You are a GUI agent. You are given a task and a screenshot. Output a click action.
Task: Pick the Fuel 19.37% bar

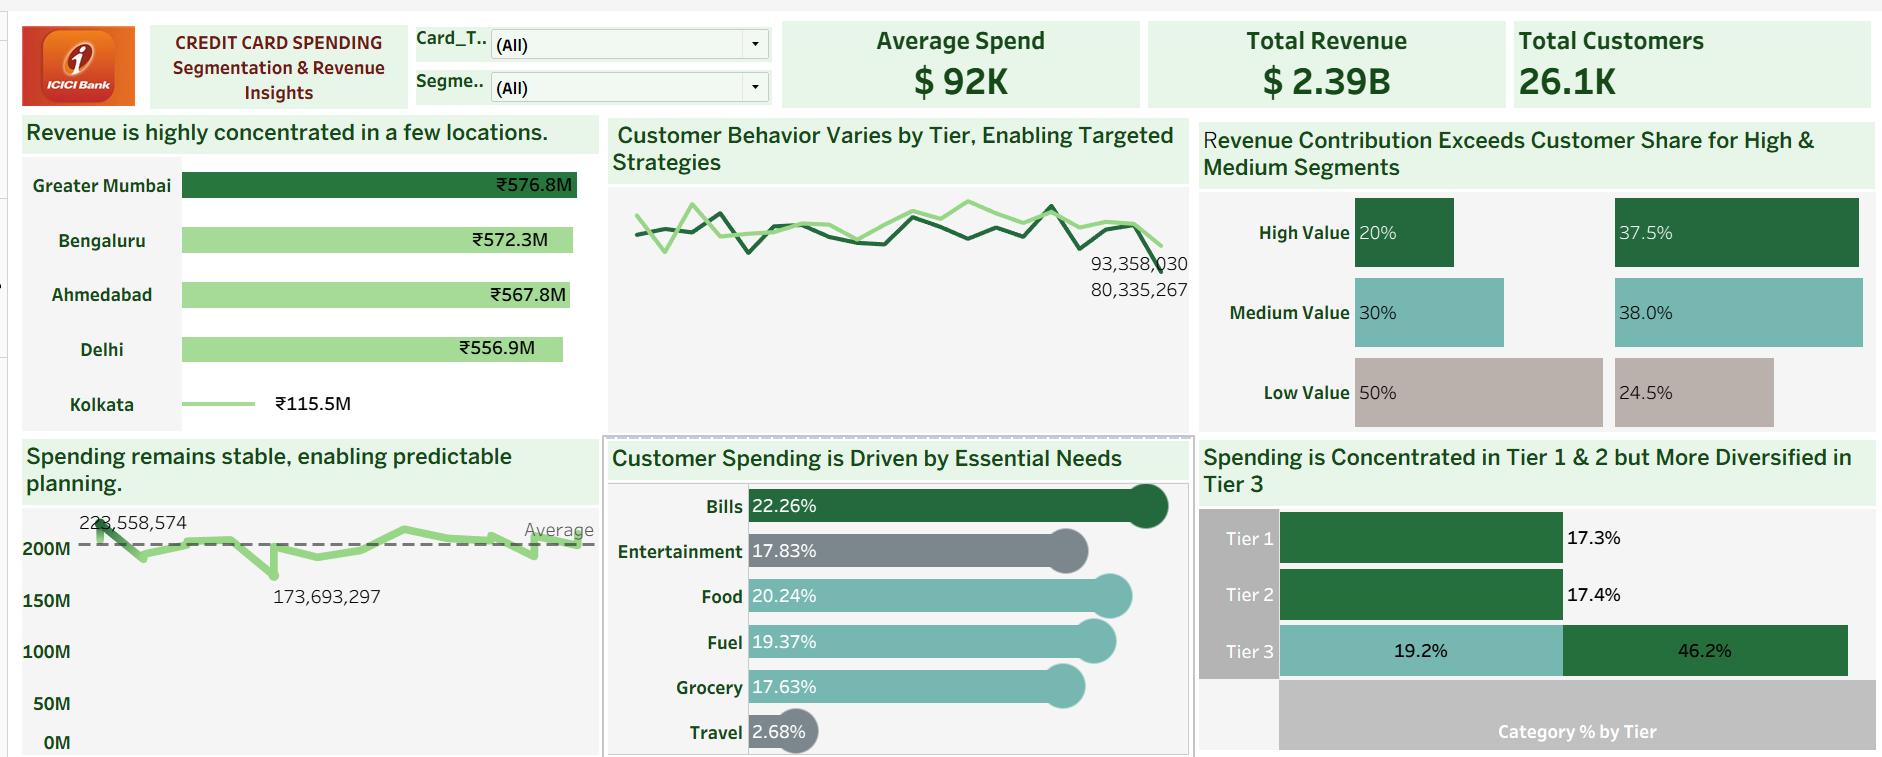click(932, 642)
